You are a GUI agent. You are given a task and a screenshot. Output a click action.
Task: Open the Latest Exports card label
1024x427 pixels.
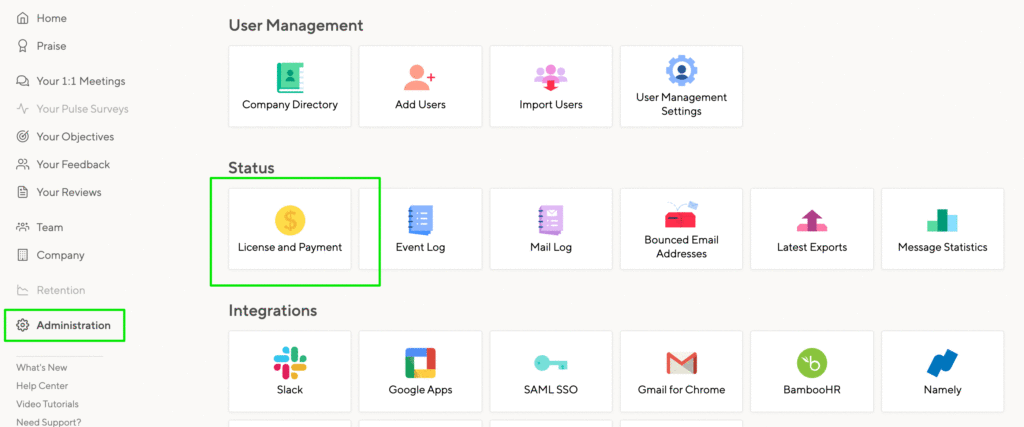tap(812, 247)
